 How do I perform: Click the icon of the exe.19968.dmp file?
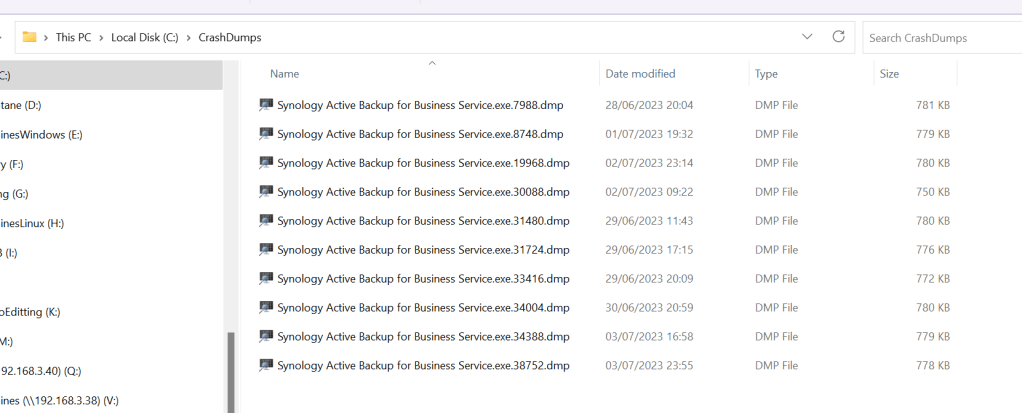[266, 163]
